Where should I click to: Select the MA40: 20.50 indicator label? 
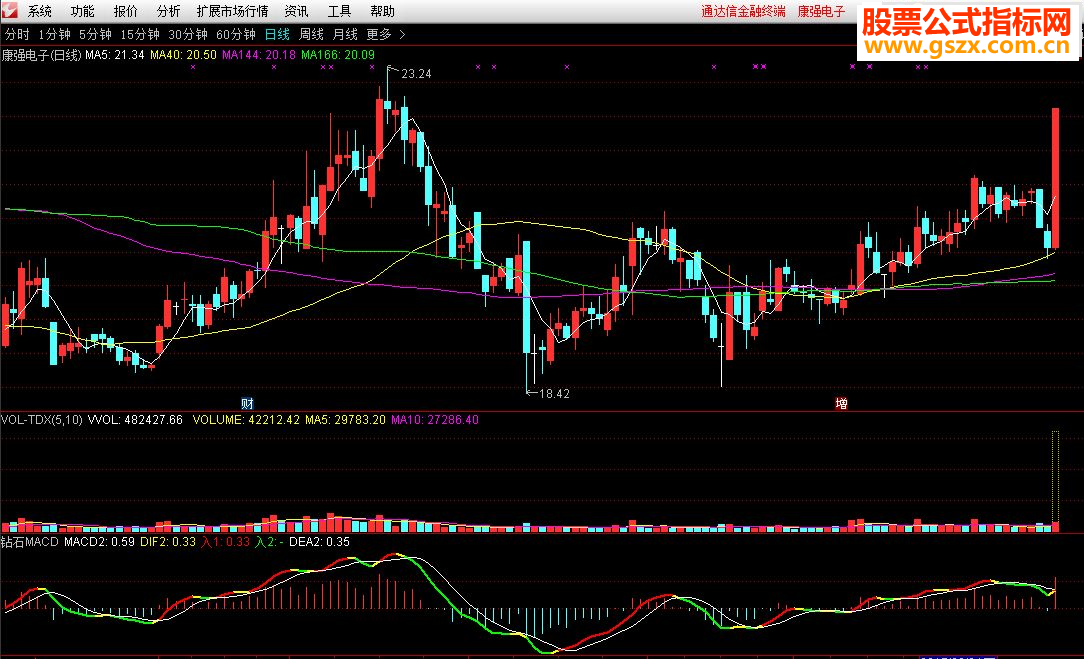coord(183,55)
